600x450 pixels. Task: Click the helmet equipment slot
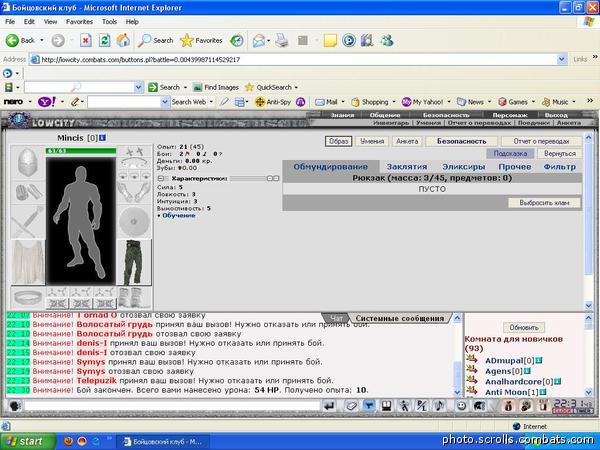[x=28, y=163]
